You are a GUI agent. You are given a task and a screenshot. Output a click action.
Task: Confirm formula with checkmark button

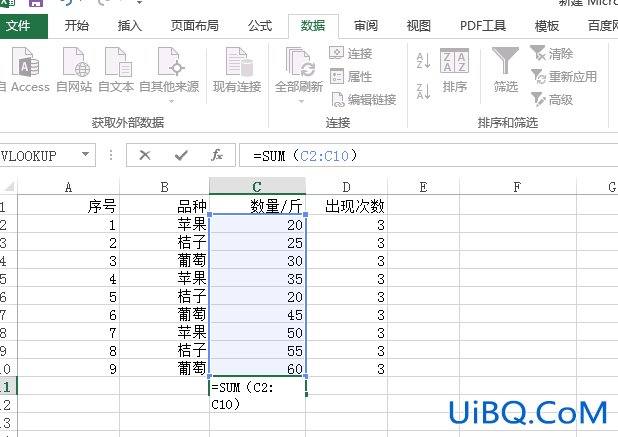click(181, 155)
